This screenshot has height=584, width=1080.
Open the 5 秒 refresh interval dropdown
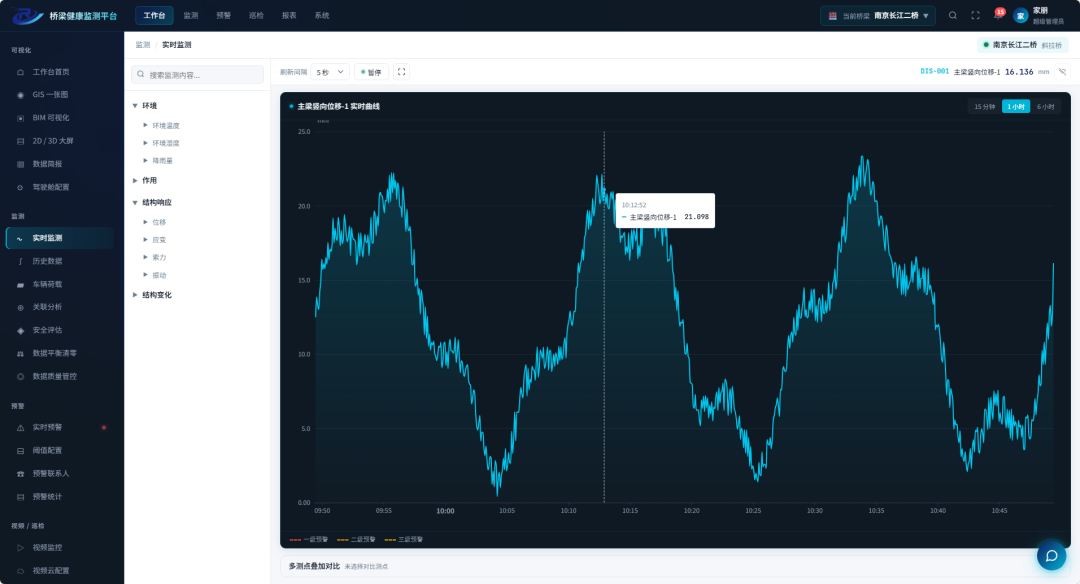click(x=331, y=72)
